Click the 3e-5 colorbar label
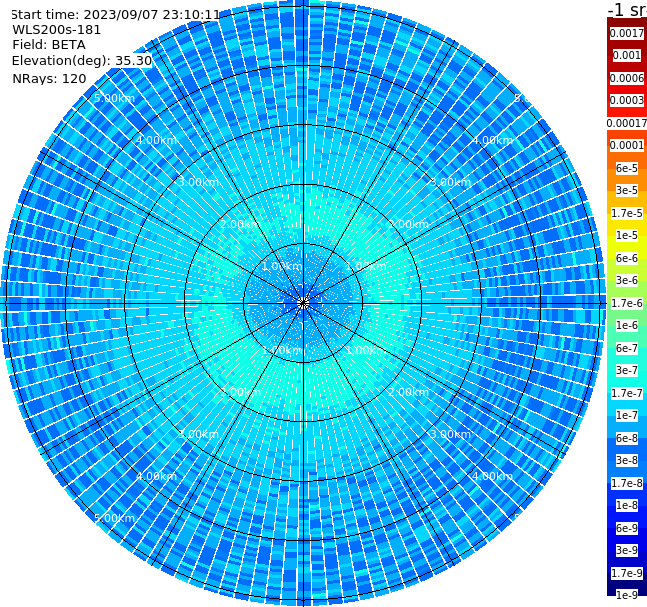The image size is (647, 607). pyautogui.click(x=626, y=190)
